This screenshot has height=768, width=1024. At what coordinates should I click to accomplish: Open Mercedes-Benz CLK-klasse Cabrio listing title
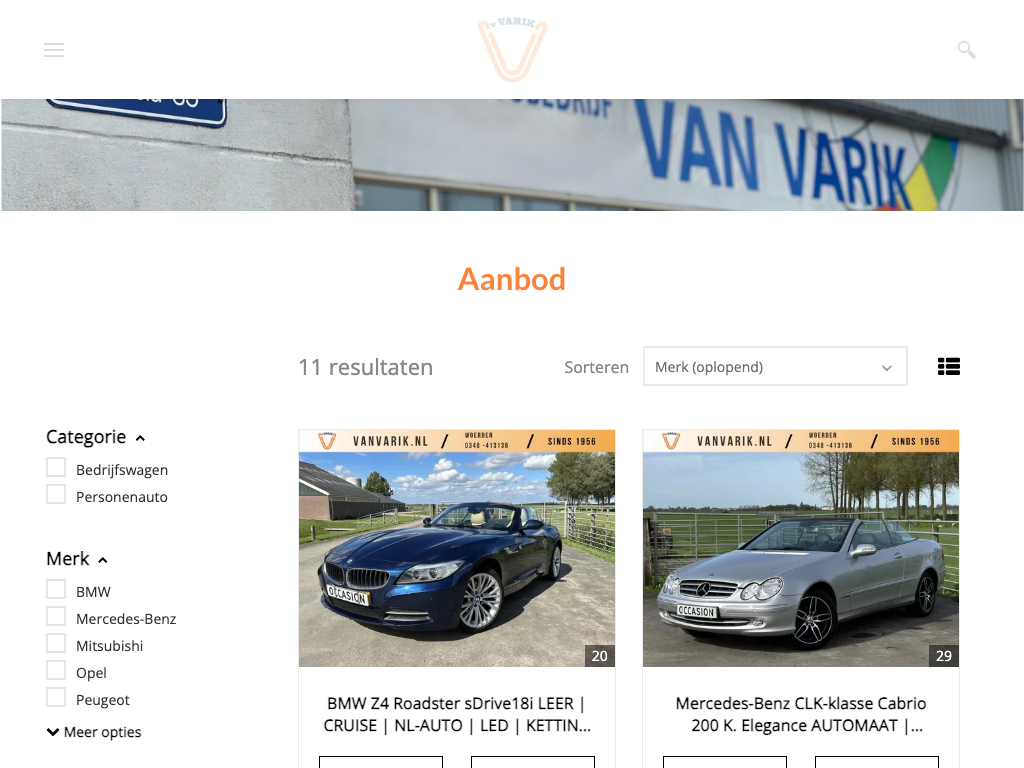pos(801,714)
